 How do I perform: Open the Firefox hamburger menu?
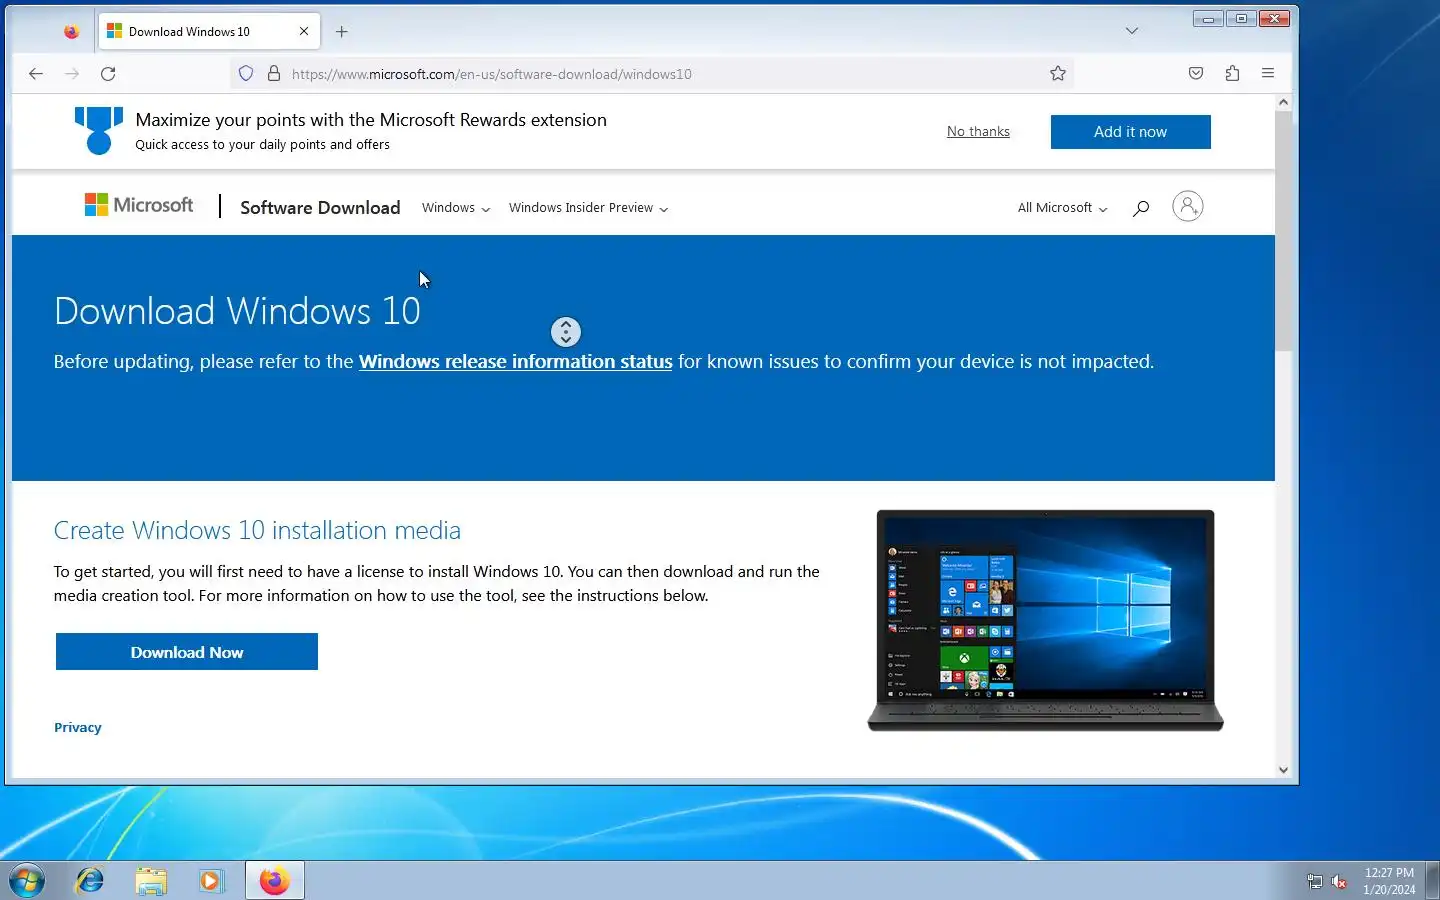(1268, 74)
